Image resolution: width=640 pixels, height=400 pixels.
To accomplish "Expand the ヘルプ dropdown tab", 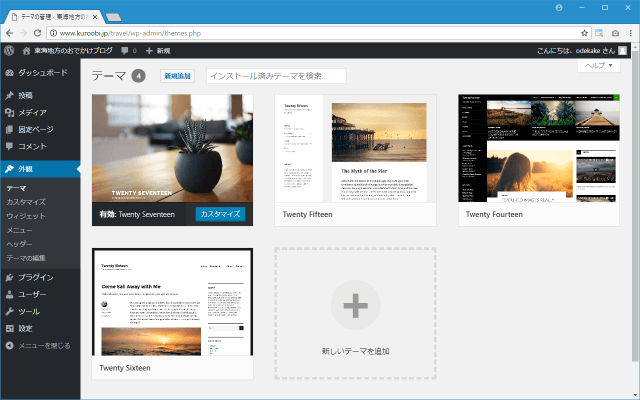I will [x=598, y=65].
